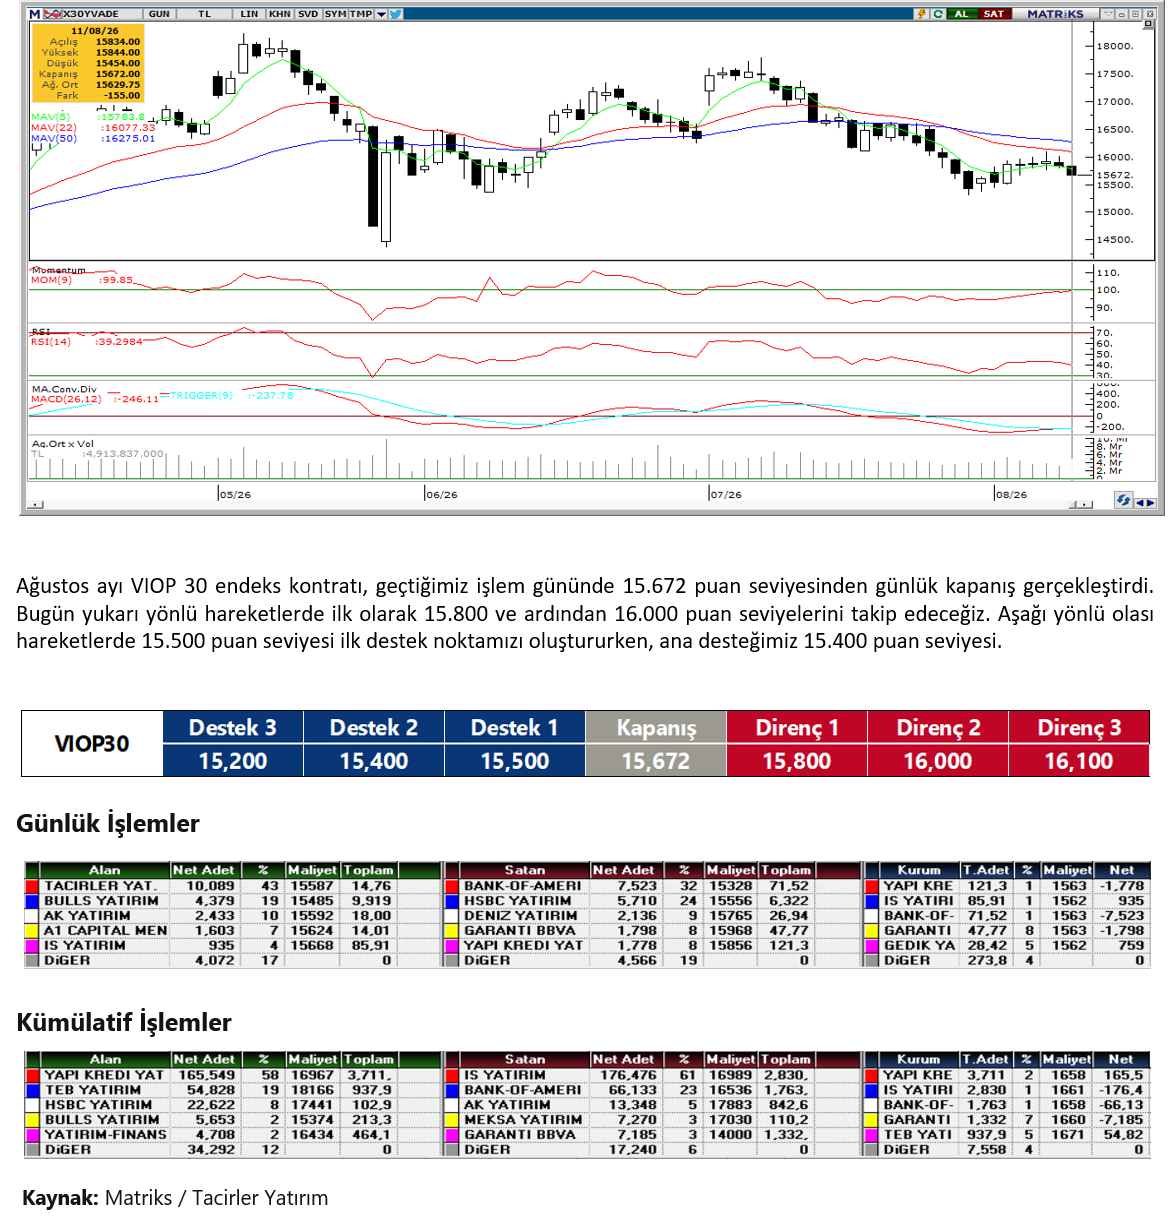Click the daily Satan column header
Viewport: 1169px width, 1223px height.
tap(524, 870)
